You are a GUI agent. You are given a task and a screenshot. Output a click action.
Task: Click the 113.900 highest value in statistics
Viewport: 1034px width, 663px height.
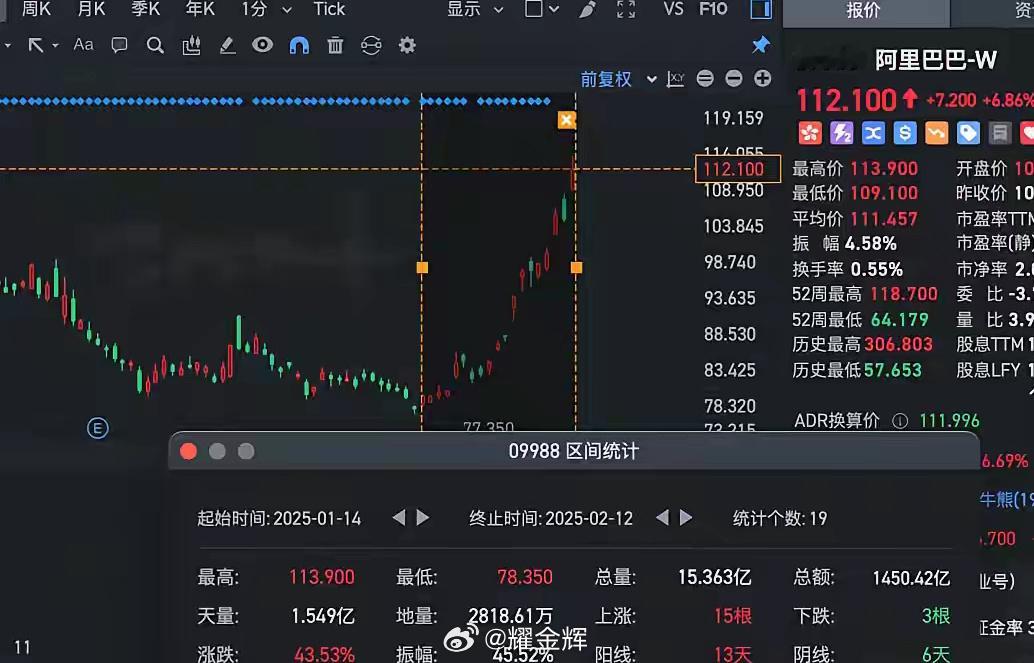click(x=322, y=577)
